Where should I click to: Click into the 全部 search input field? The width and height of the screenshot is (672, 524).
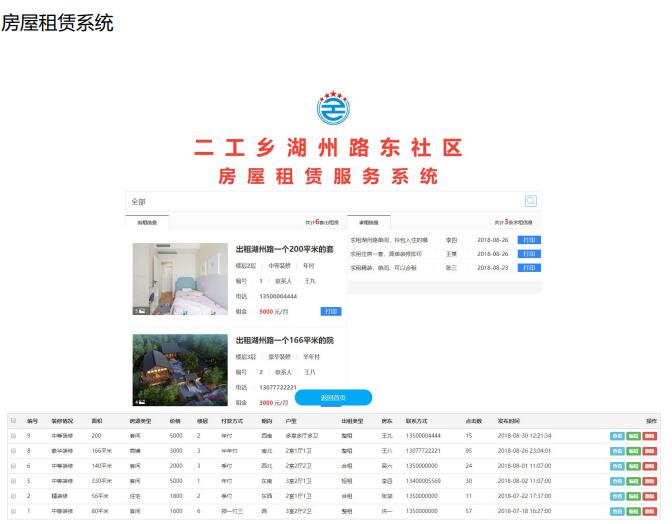coord(325,201)
